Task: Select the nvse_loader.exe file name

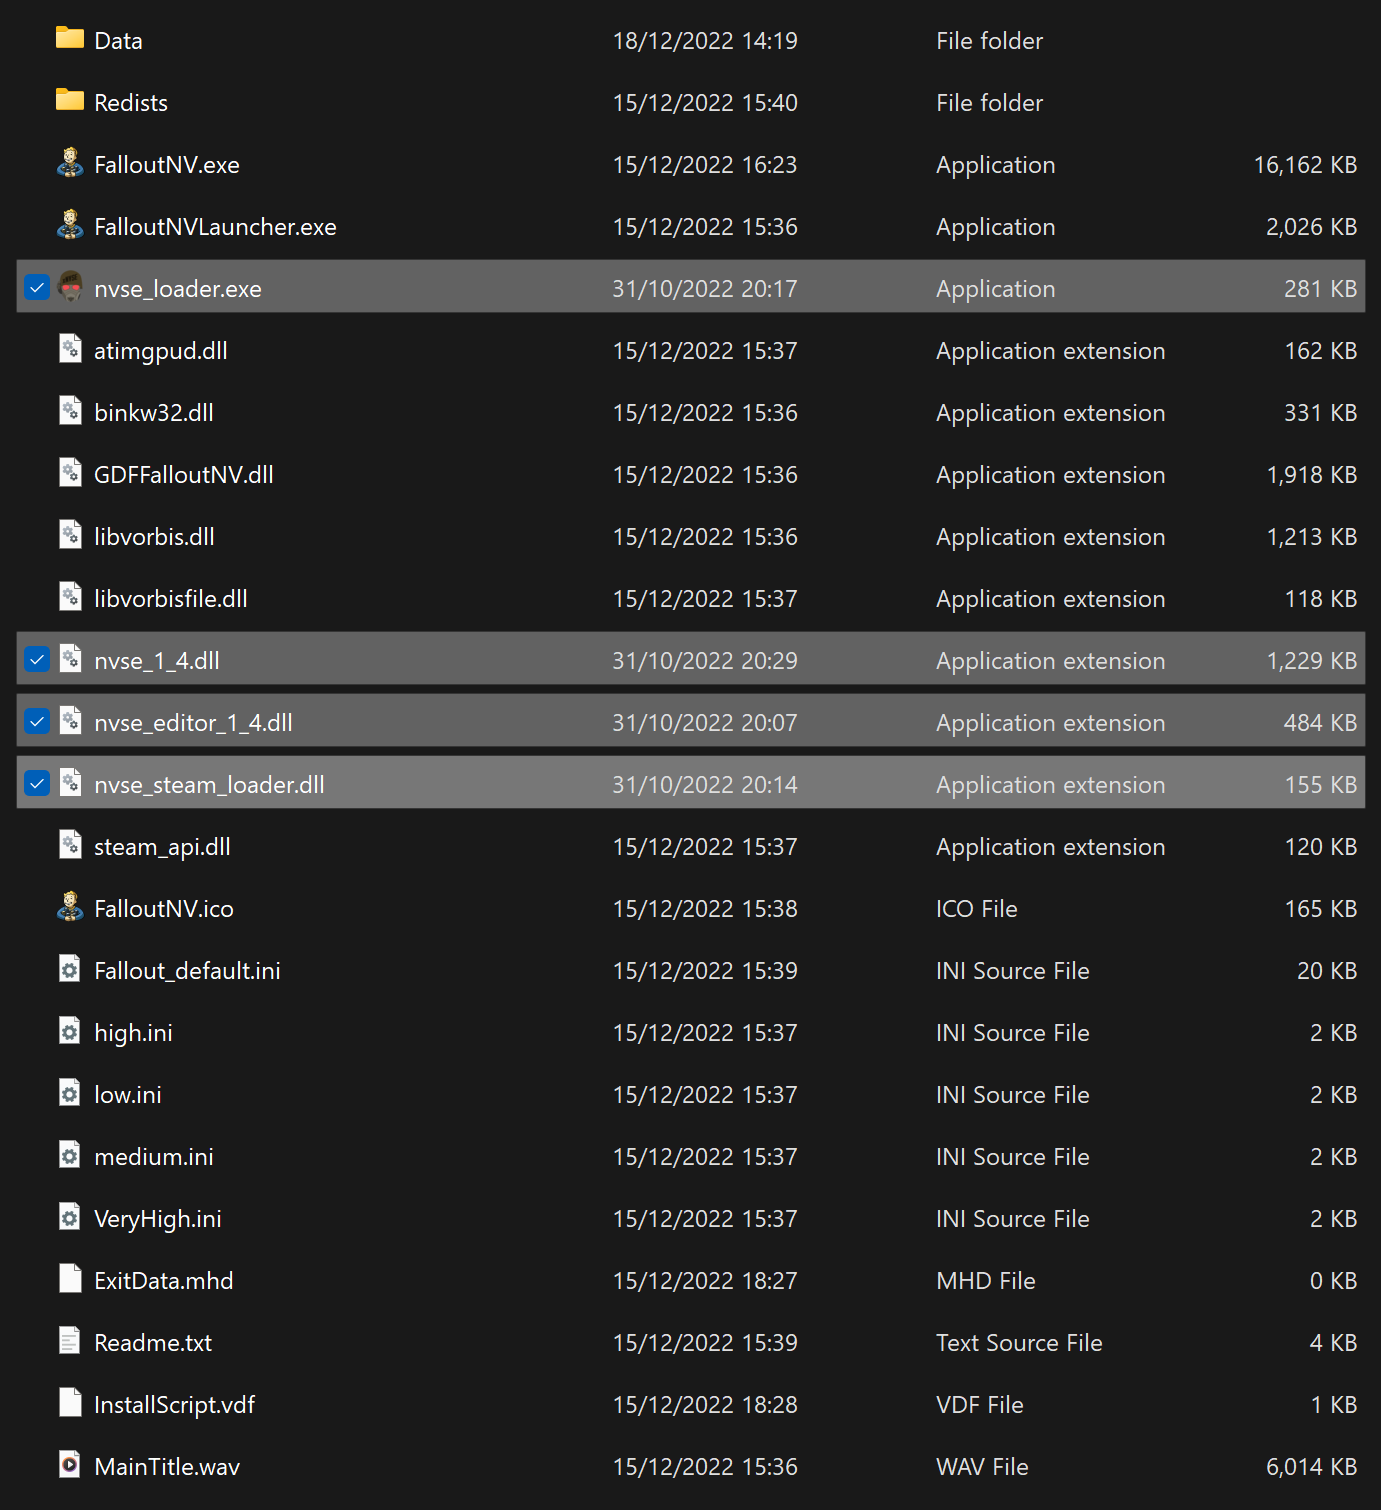Action: click(x=178, y=289)
